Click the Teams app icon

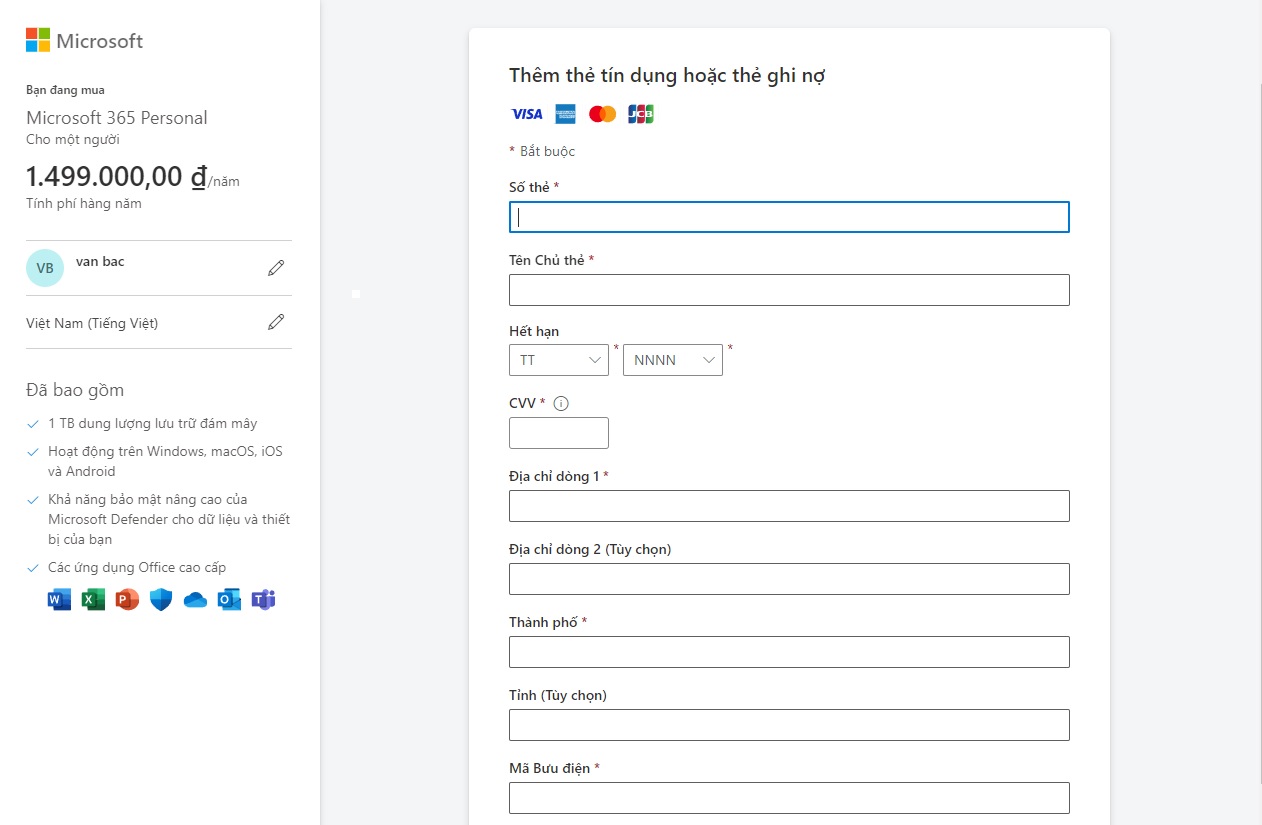coord(263,600)
